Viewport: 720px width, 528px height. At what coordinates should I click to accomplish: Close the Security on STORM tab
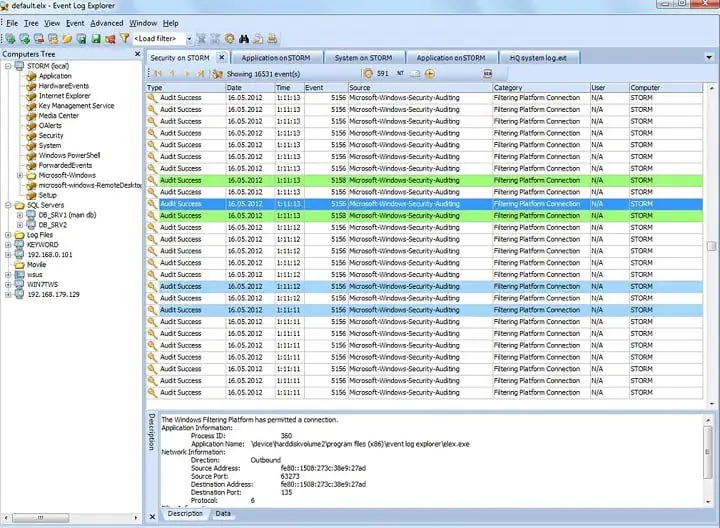pyautogui.click(x=222, y=57)
